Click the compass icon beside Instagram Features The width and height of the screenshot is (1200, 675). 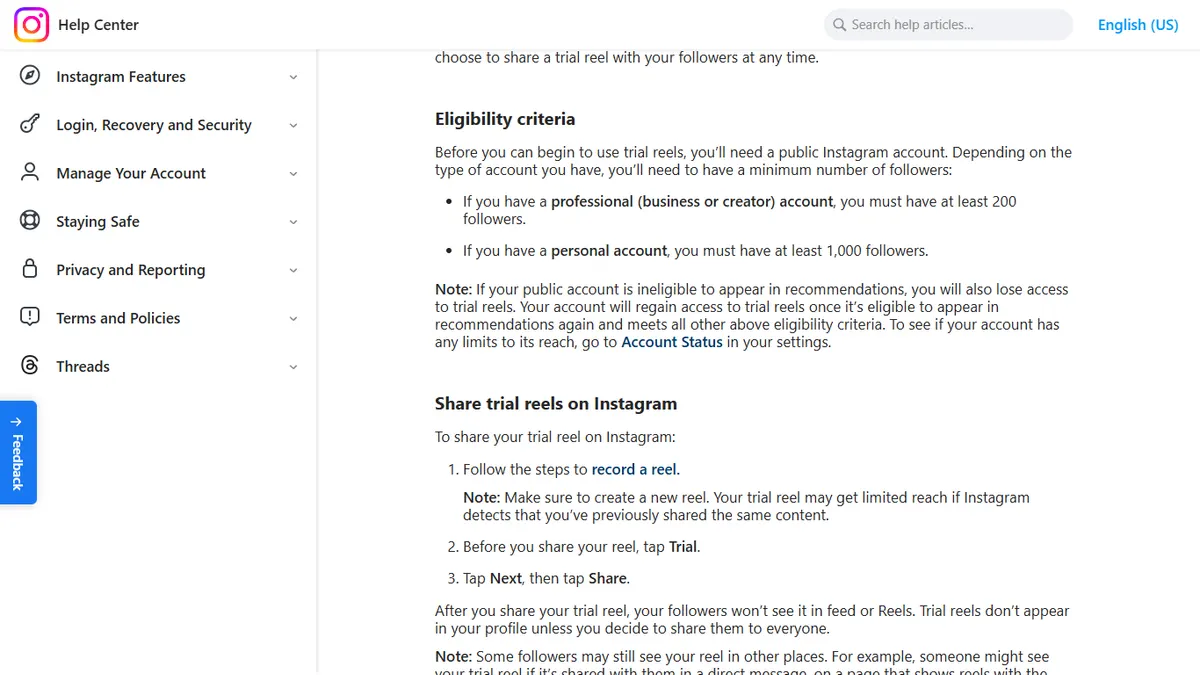pyautogui.click(x=30, y=76)
